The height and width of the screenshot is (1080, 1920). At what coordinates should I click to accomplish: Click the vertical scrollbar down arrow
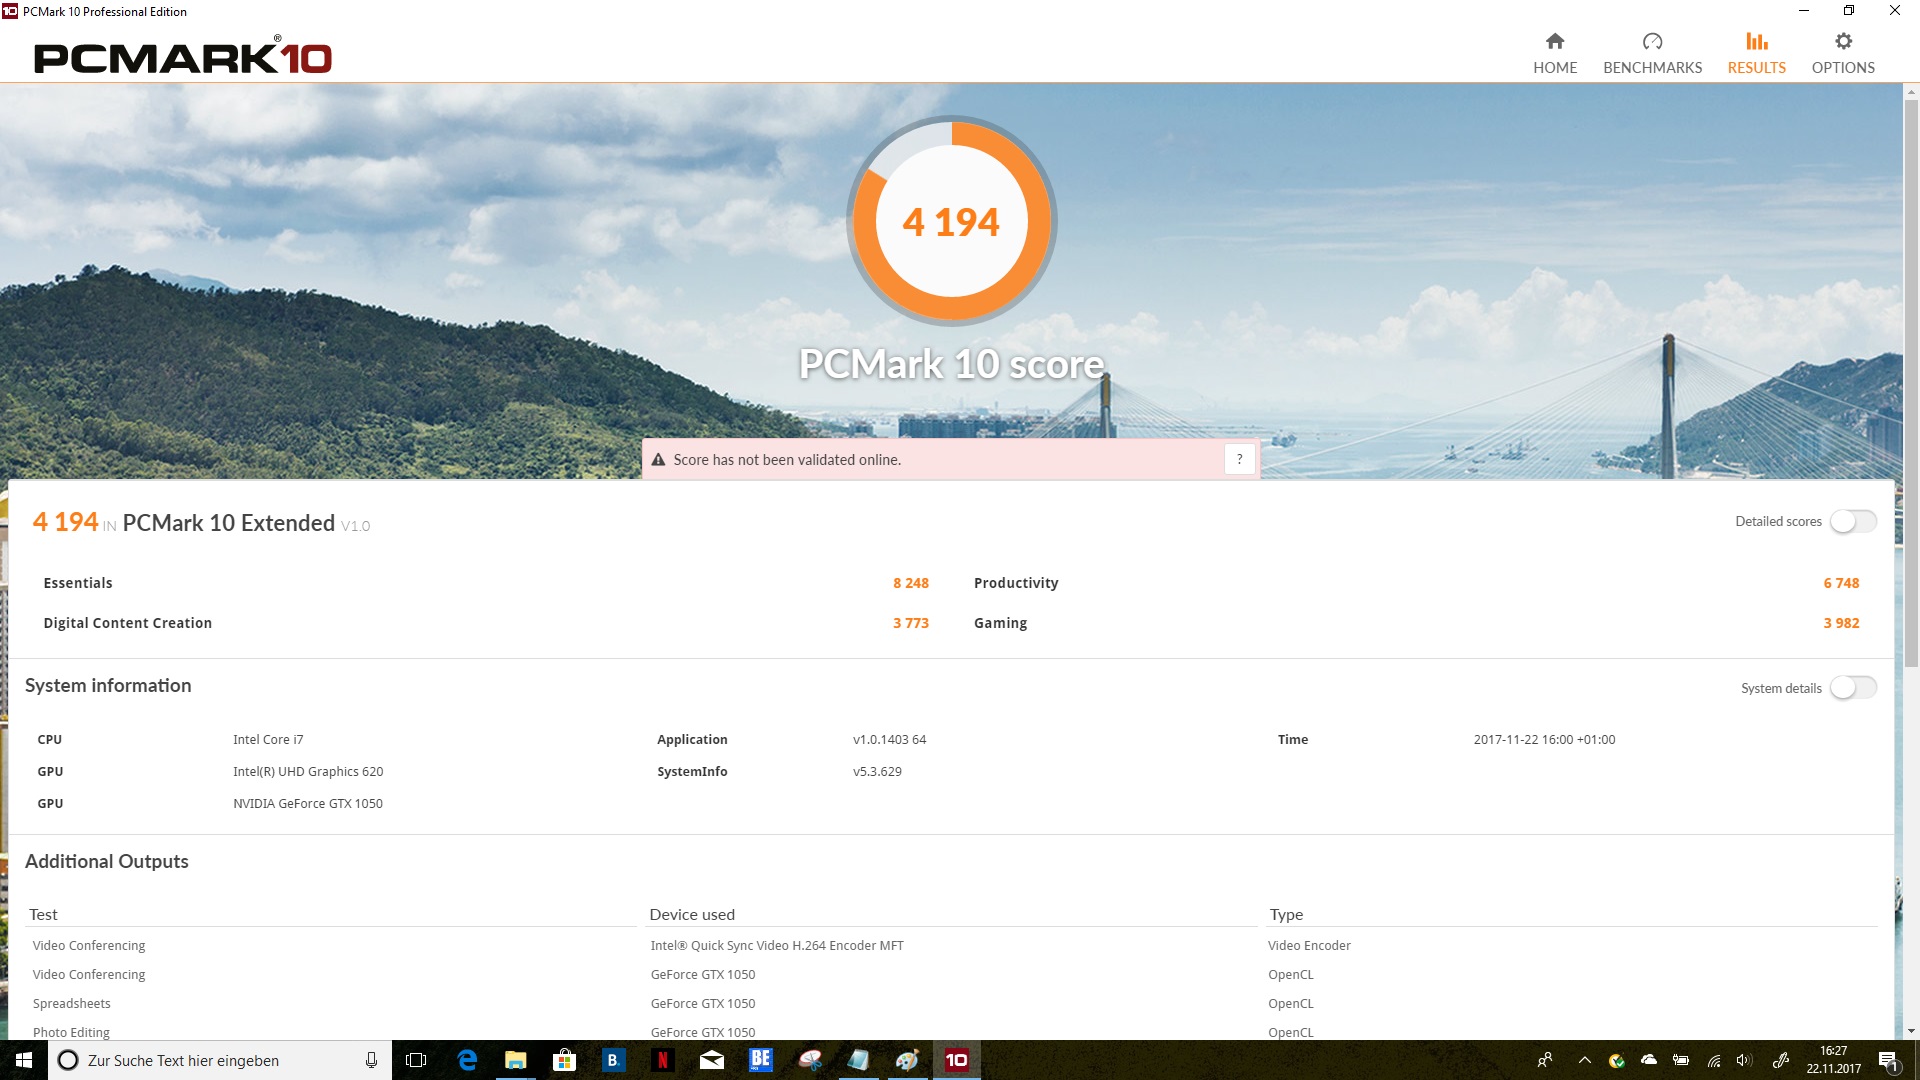[x=1911, y=1031]
